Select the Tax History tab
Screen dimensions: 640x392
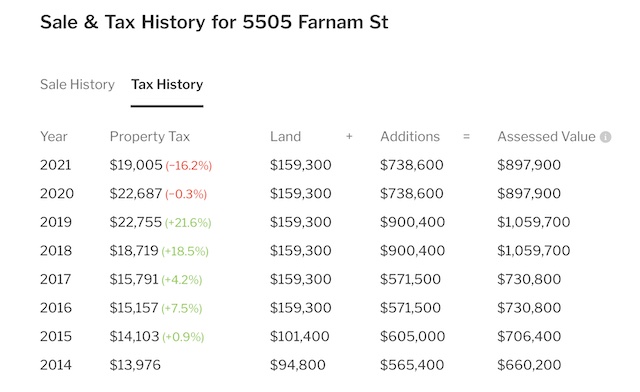(x=167, y=85)
